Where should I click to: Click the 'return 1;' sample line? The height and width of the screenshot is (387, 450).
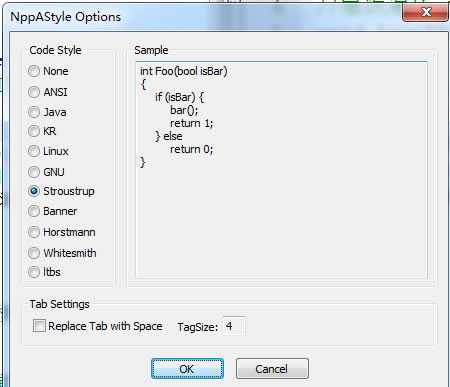click(x=191, y=123)
